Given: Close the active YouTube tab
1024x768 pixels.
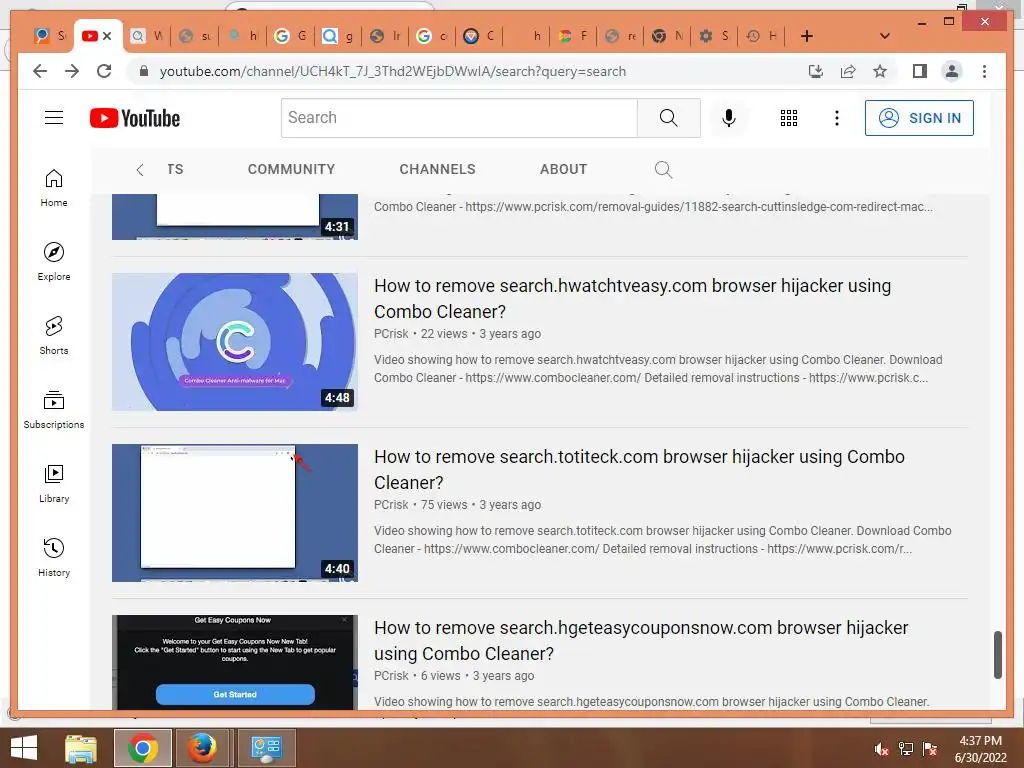Looking at the screenshot, I should pos(107,36).
